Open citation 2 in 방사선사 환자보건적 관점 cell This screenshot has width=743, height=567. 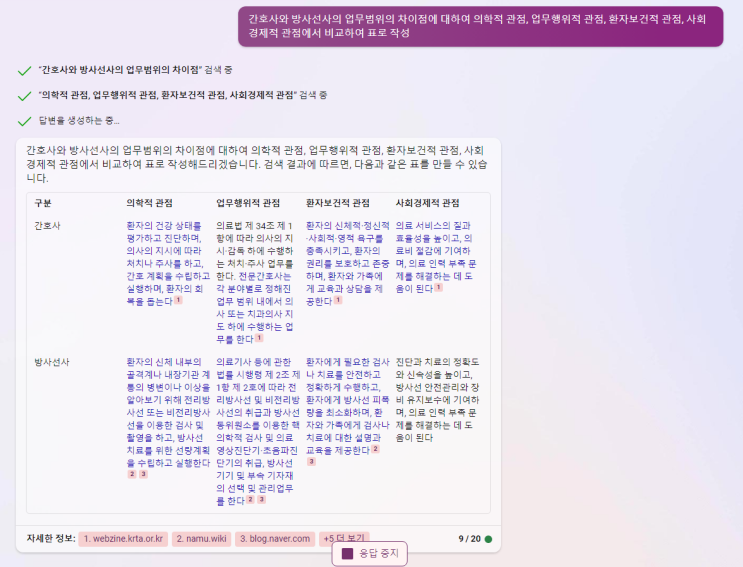375,449
